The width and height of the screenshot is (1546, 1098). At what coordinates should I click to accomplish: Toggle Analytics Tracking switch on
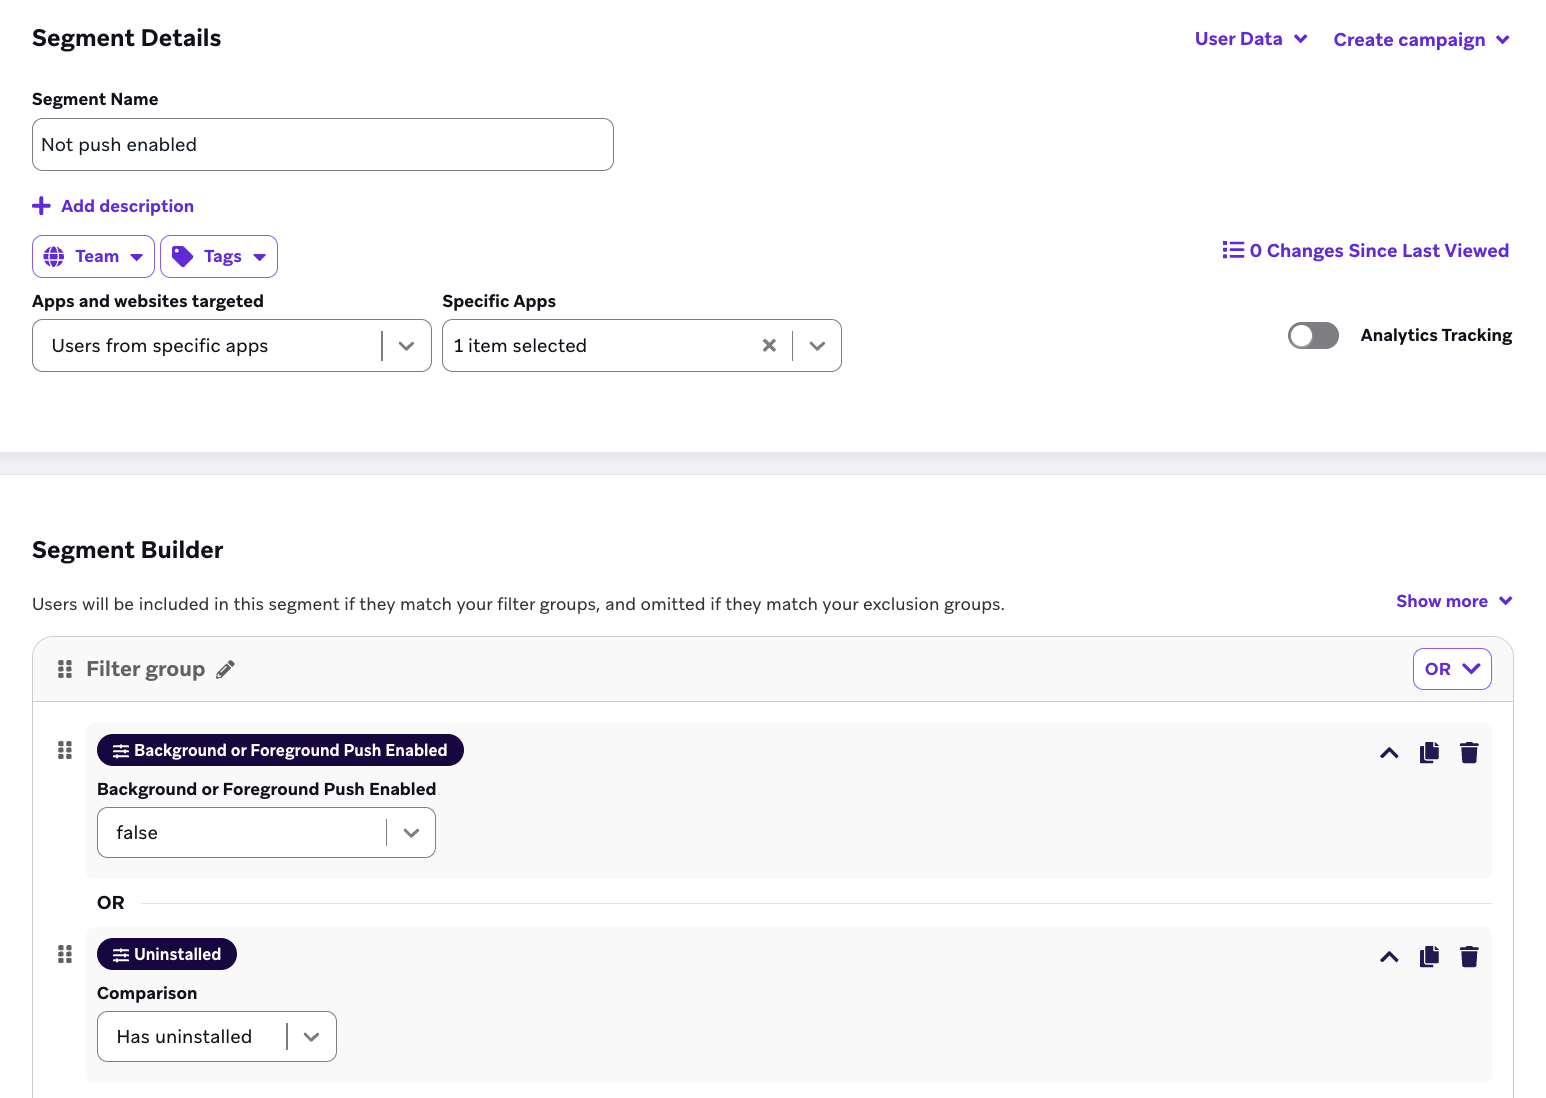(x=1312, y=336)
